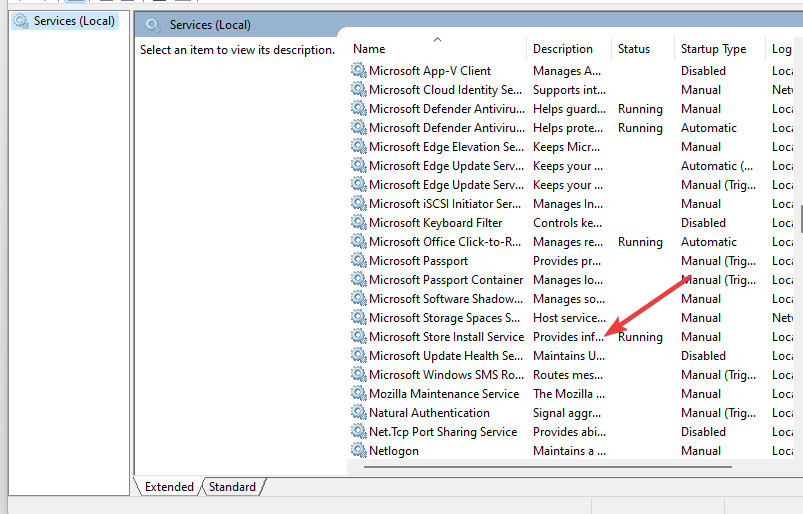
Task: Click the gear icon next to Netlogon
Action: pos(358,450)
